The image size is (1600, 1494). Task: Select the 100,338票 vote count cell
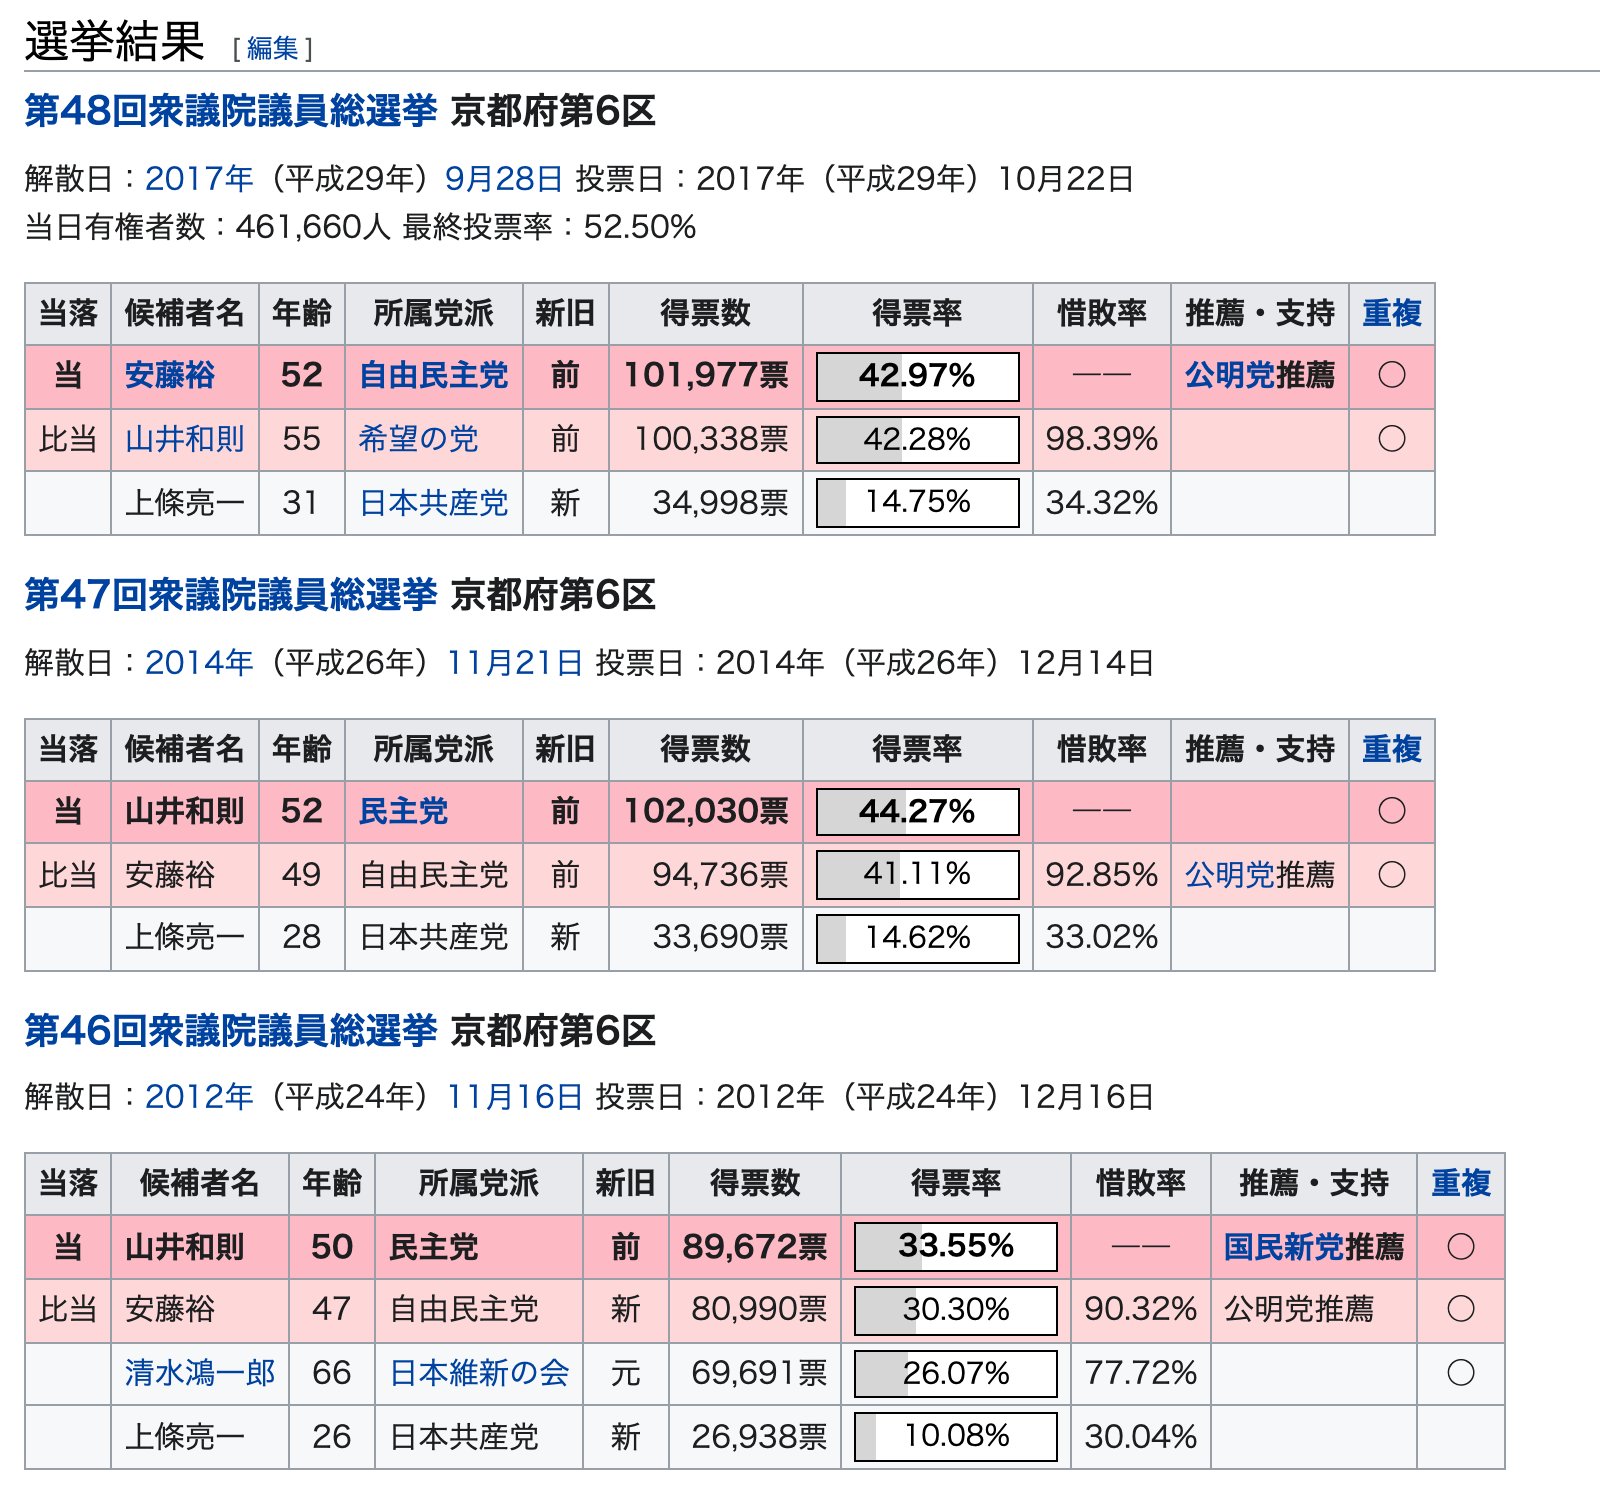(706, 439)
